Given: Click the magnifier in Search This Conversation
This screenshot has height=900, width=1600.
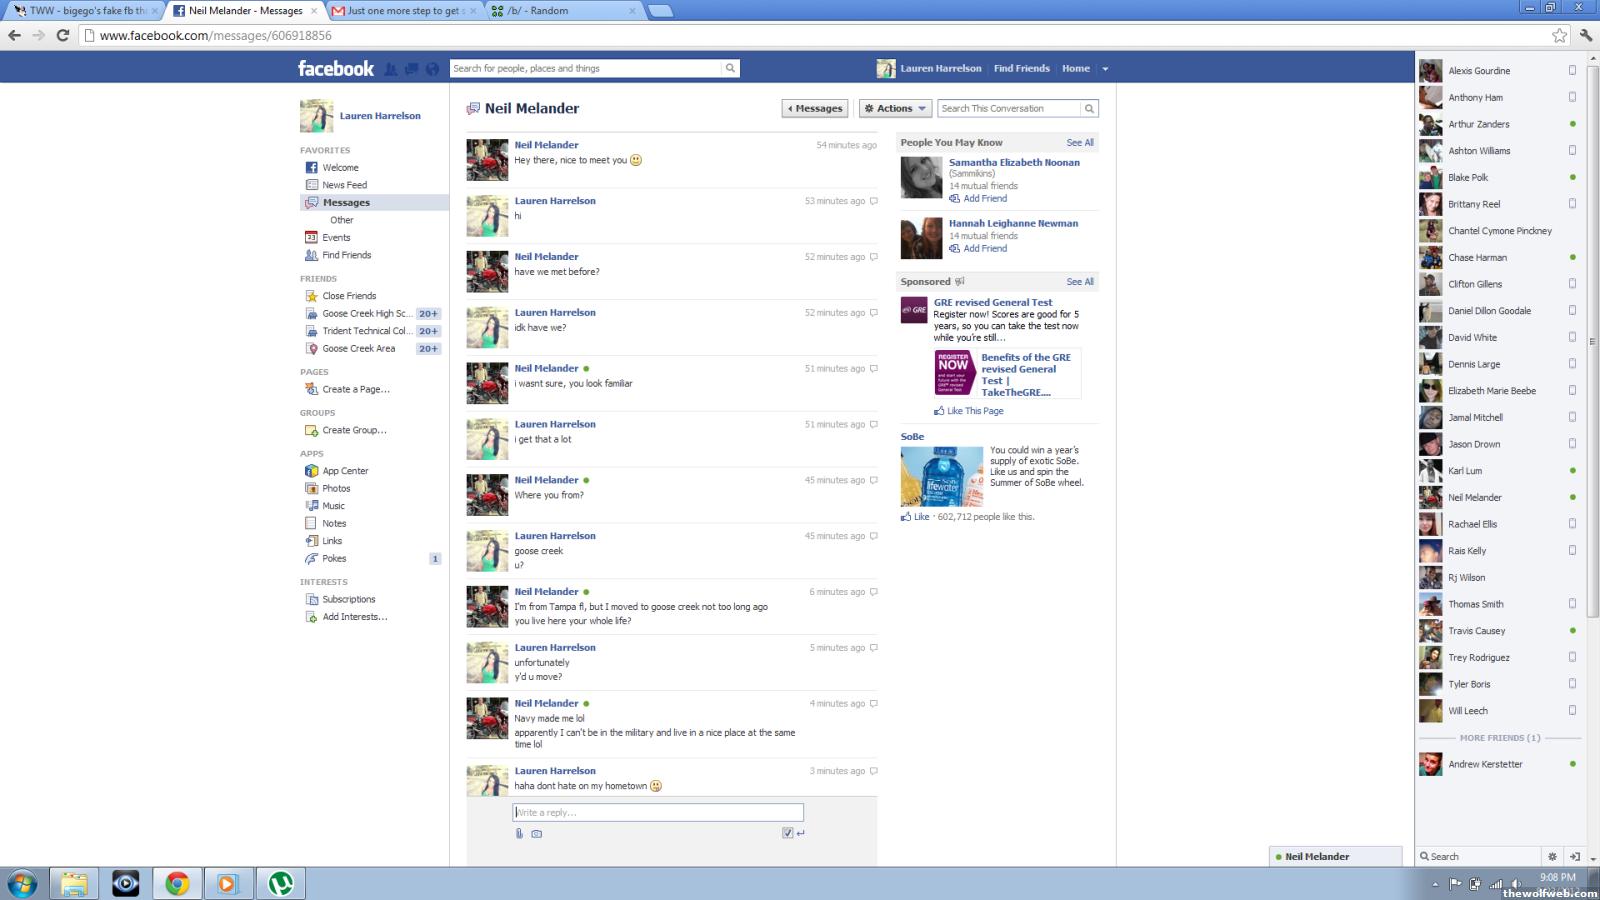Looking at the screenshot, I should pyautogui.click(x=1089, y=108).
